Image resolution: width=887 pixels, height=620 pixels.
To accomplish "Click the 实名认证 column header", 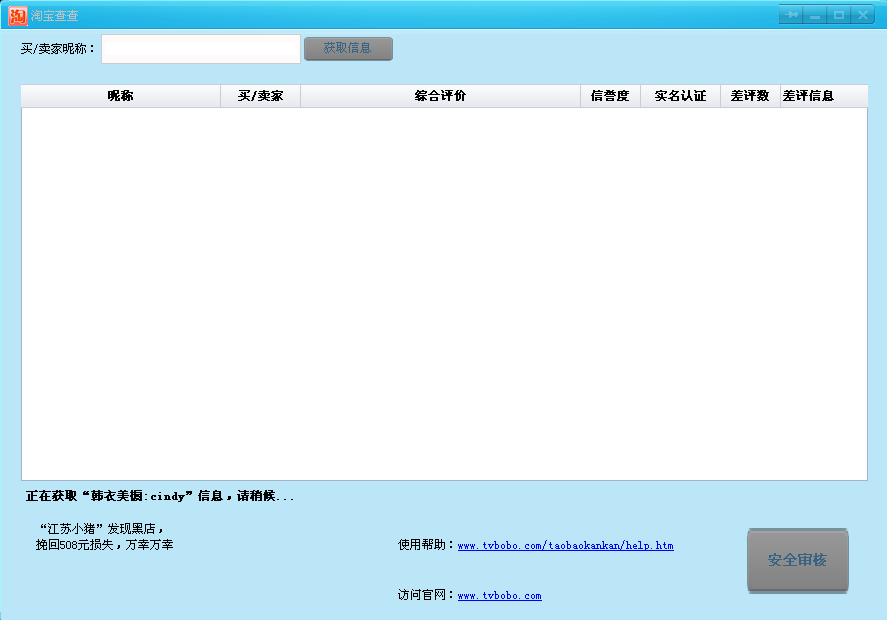I will [x=681, y=96].
